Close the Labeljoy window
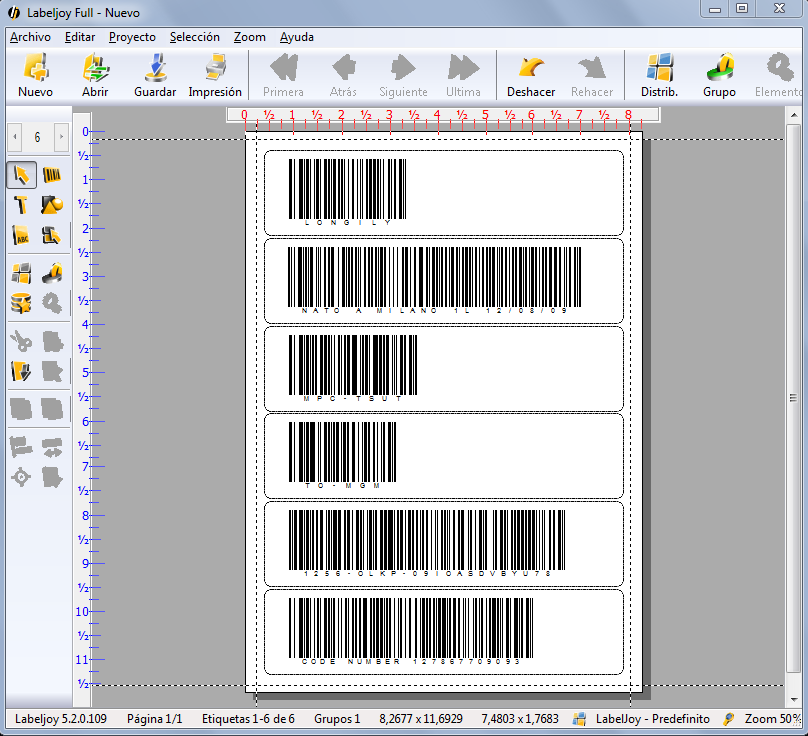This screenshot has width=808, height=736. [779, 9]
